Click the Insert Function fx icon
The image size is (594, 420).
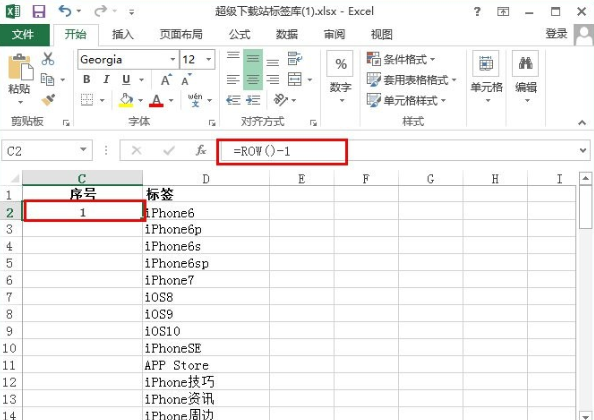[201, 150]
